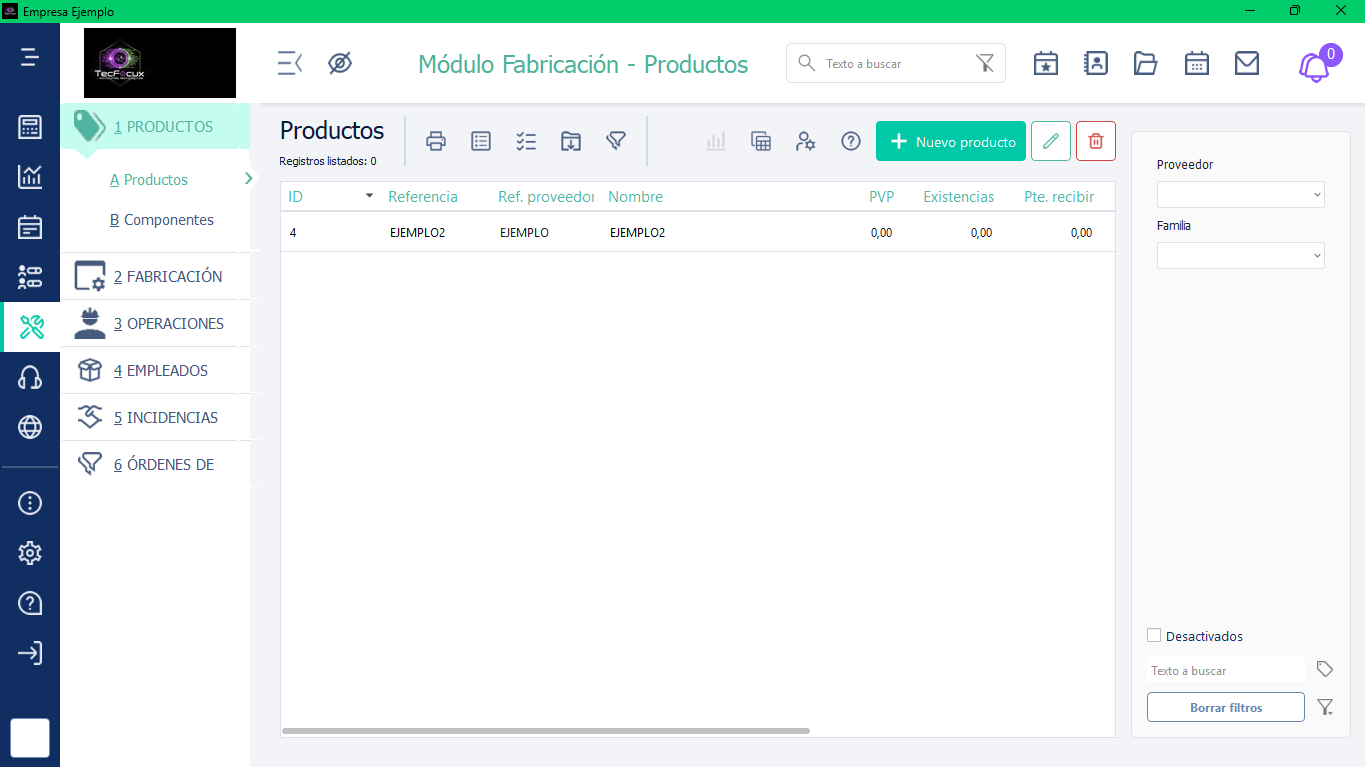The image size is (1365, 767).
Task: Click the horizontal scrollbar under the table
Action: [x=545, y=731]
